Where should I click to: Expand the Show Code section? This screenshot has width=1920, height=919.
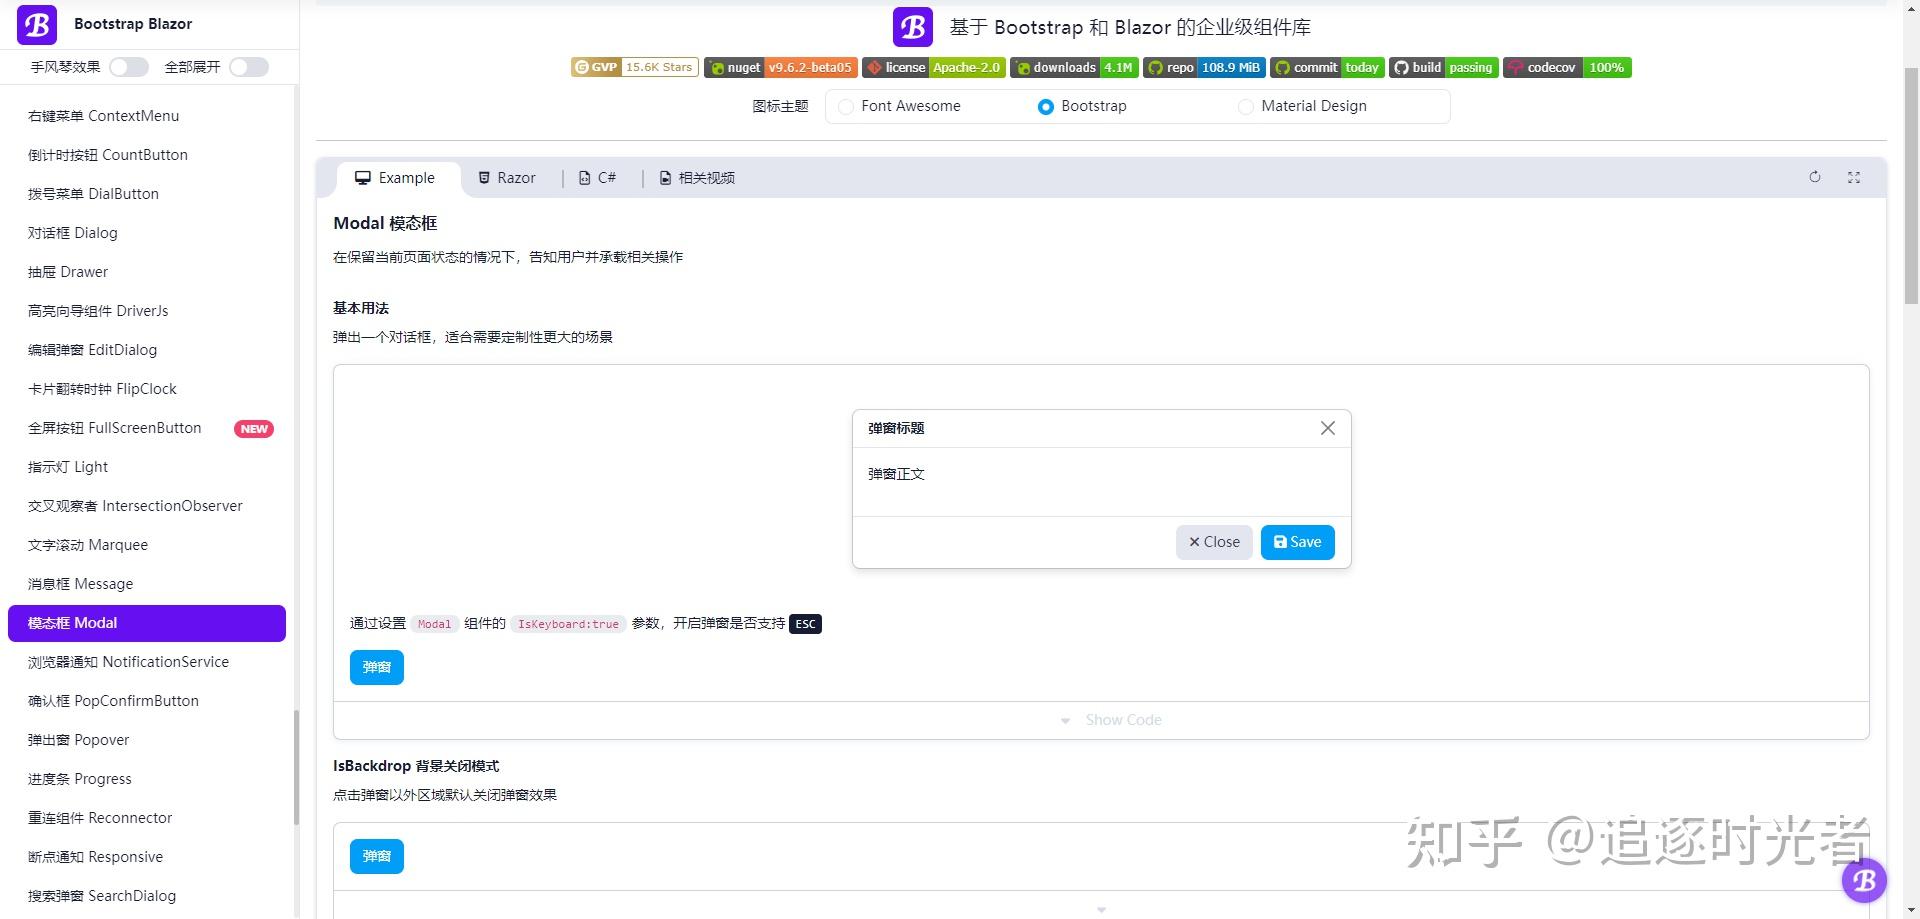(x=1111, y=719)
